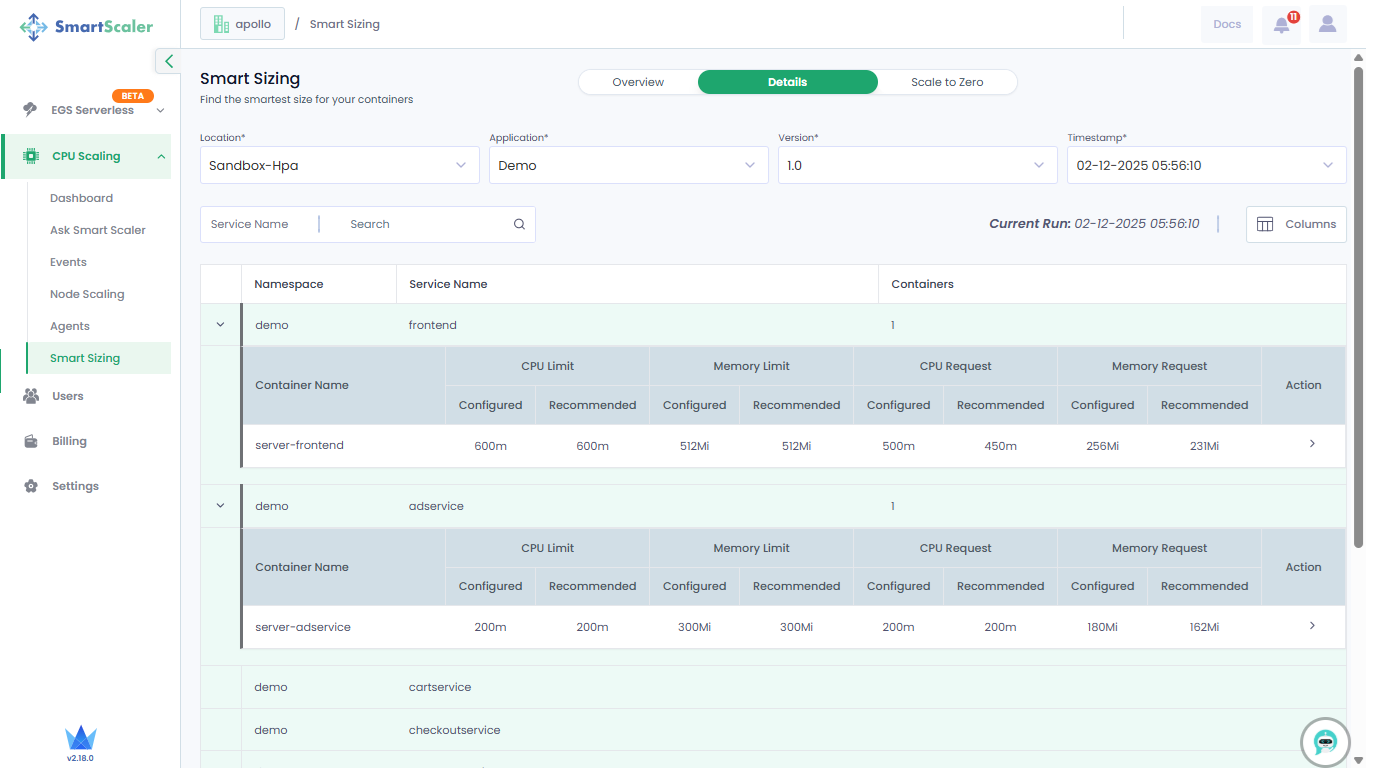Collapse the sidebar with the arrow icon

tap(168, 61)
